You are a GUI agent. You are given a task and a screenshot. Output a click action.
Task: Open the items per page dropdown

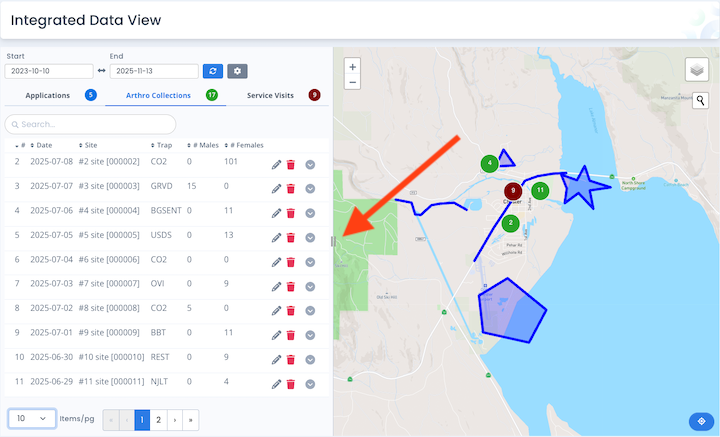[32, 418]
